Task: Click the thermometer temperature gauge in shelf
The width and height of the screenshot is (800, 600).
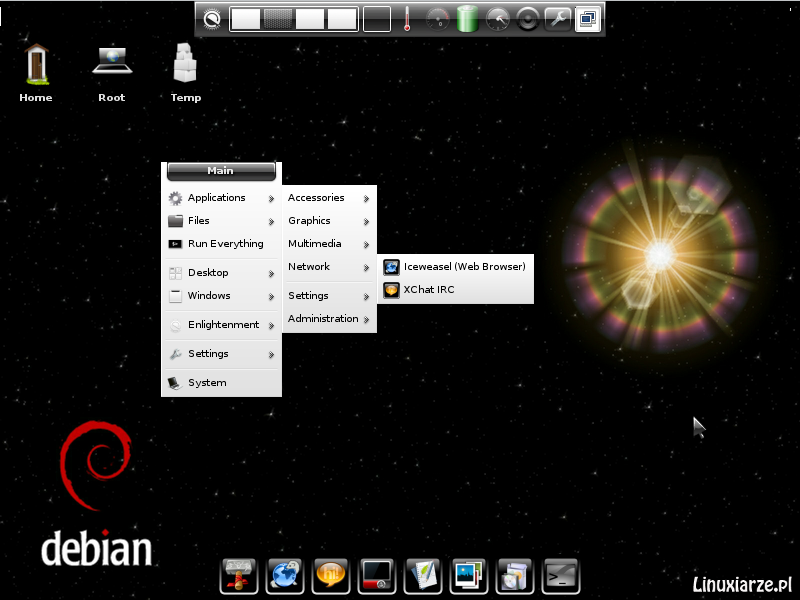Action: tap(407, 19)
